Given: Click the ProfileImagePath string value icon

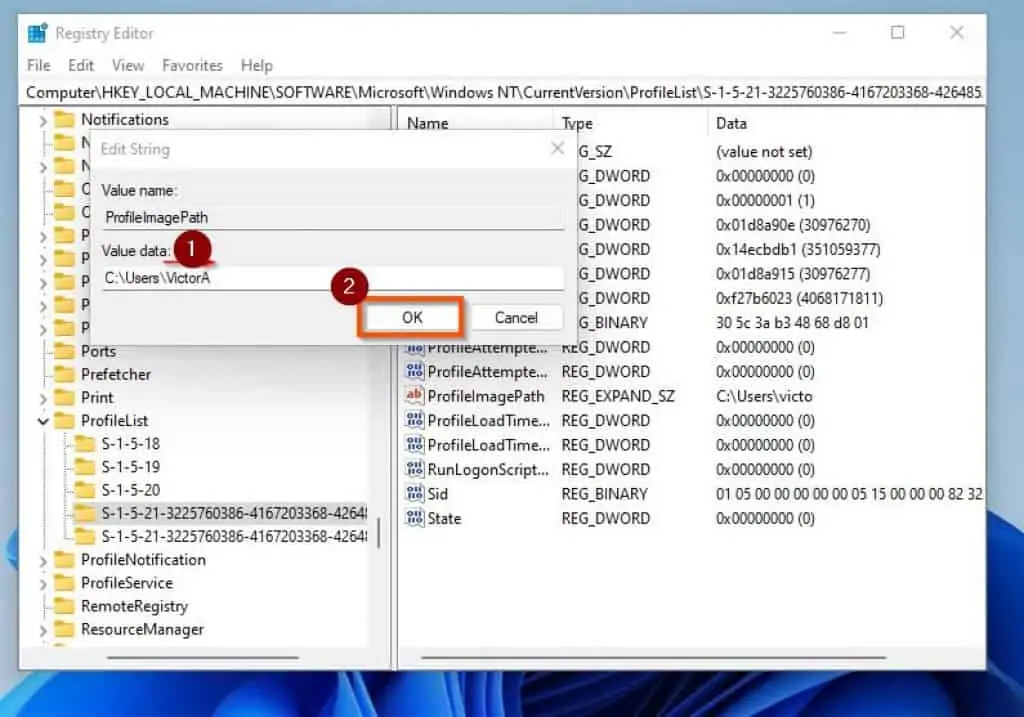Looking at the screenshot, I should coord(414,396).
